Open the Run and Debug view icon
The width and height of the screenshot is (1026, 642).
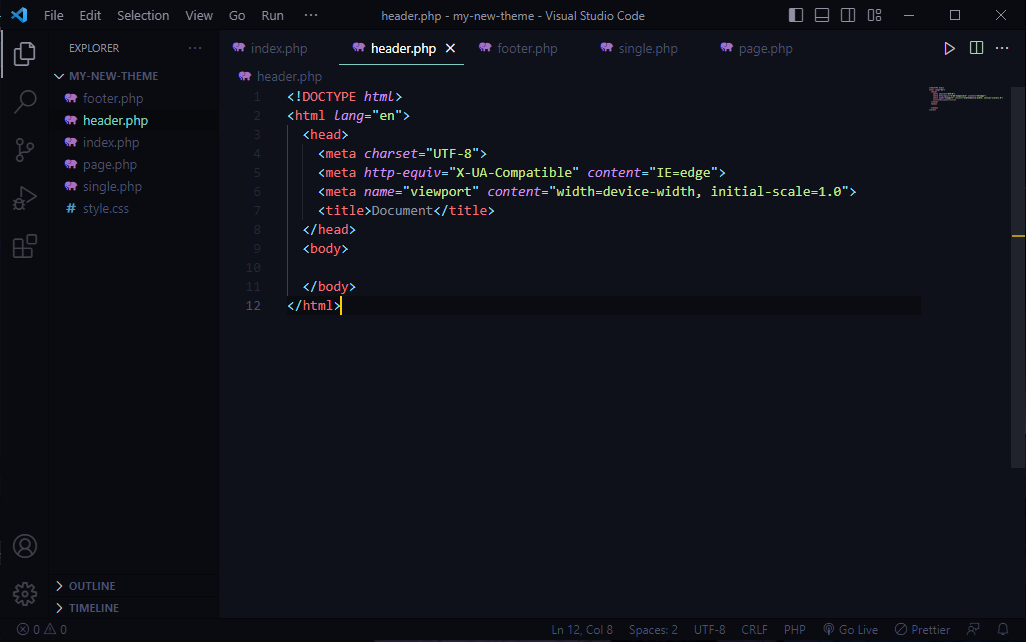click(x=24, y=198)
